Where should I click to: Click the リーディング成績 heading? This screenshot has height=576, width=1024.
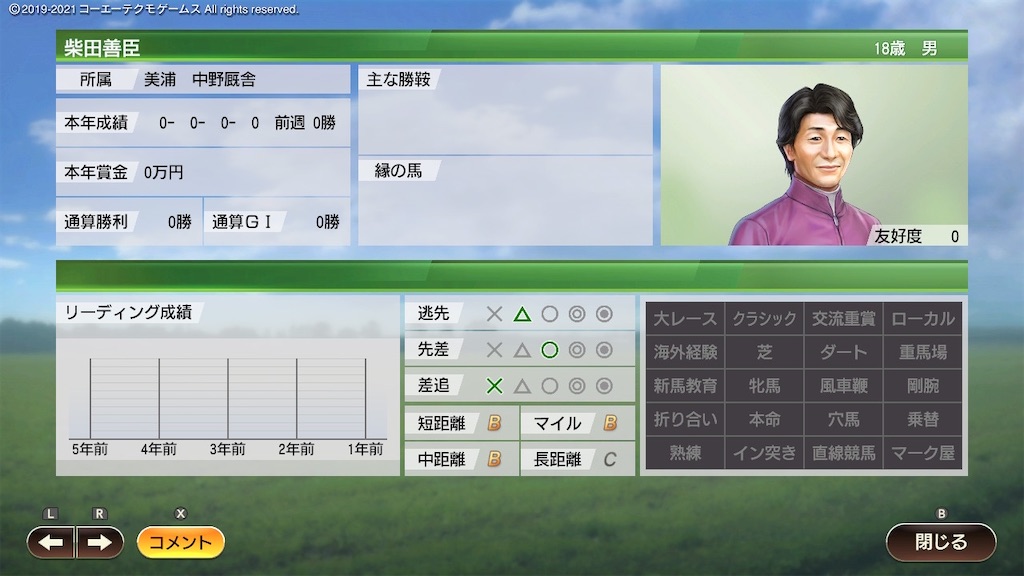coord(128,312)
